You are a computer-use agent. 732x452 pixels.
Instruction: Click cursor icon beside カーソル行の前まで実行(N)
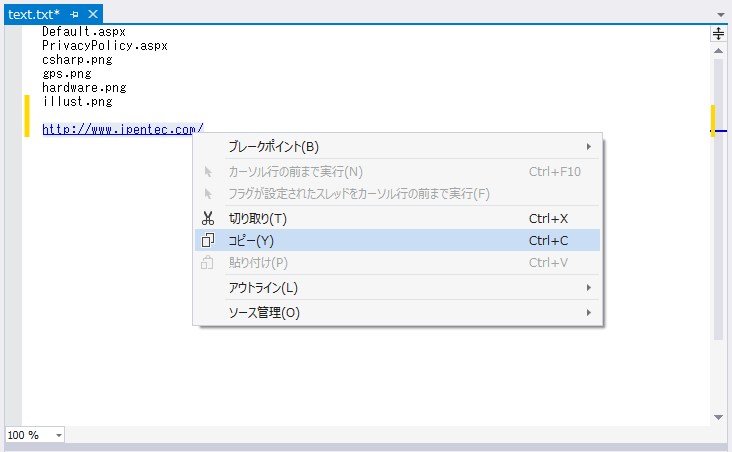(208, 172)
